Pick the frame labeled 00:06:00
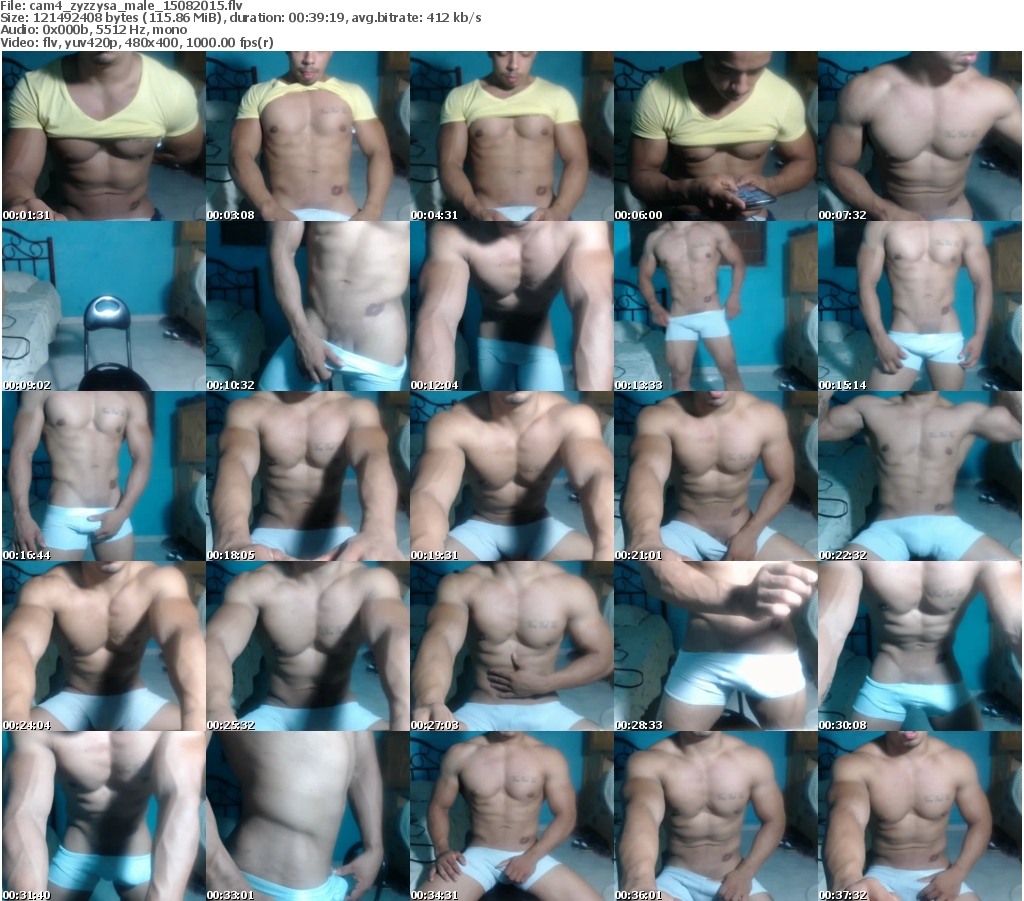The height and width of the screenshot is (901, 1024). point(716,136)
